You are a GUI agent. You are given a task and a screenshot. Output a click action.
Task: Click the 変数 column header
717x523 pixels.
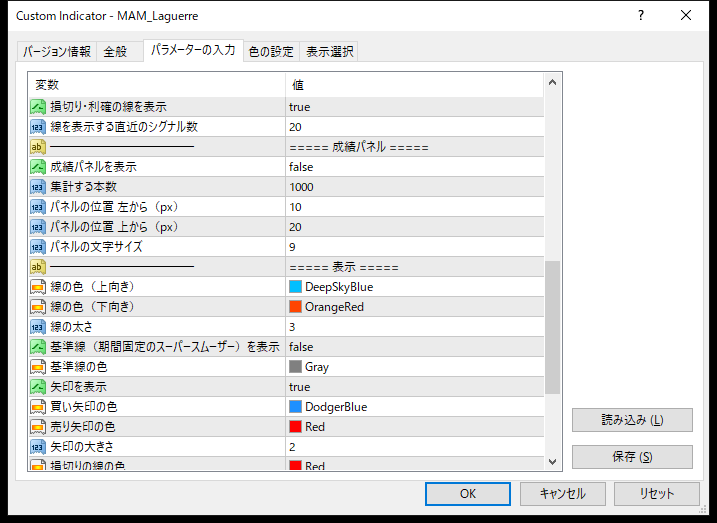[x=157, y=85]
